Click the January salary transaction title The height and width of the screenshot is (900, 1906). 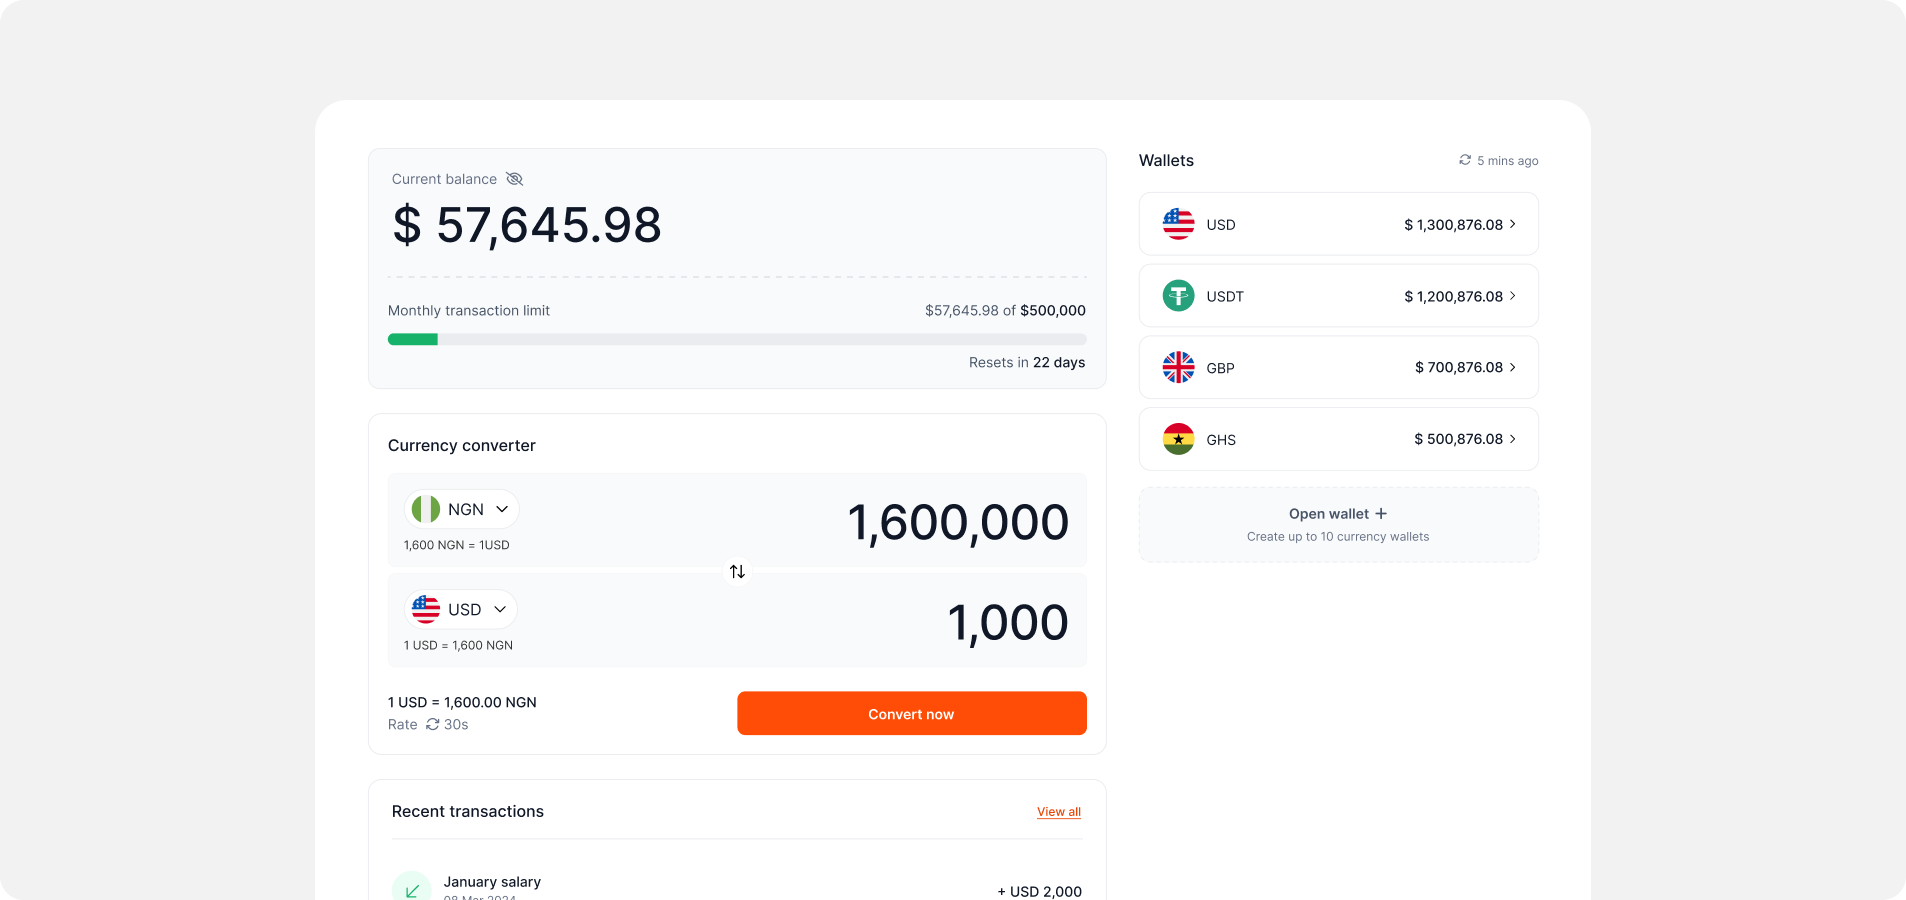(492, 882)
